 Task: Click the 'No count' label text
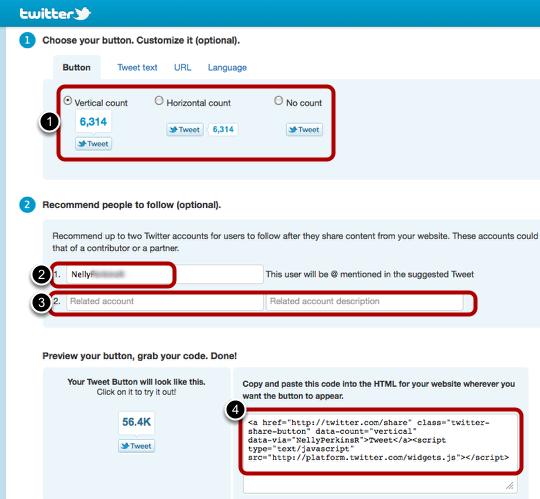(x=304, y=103)
